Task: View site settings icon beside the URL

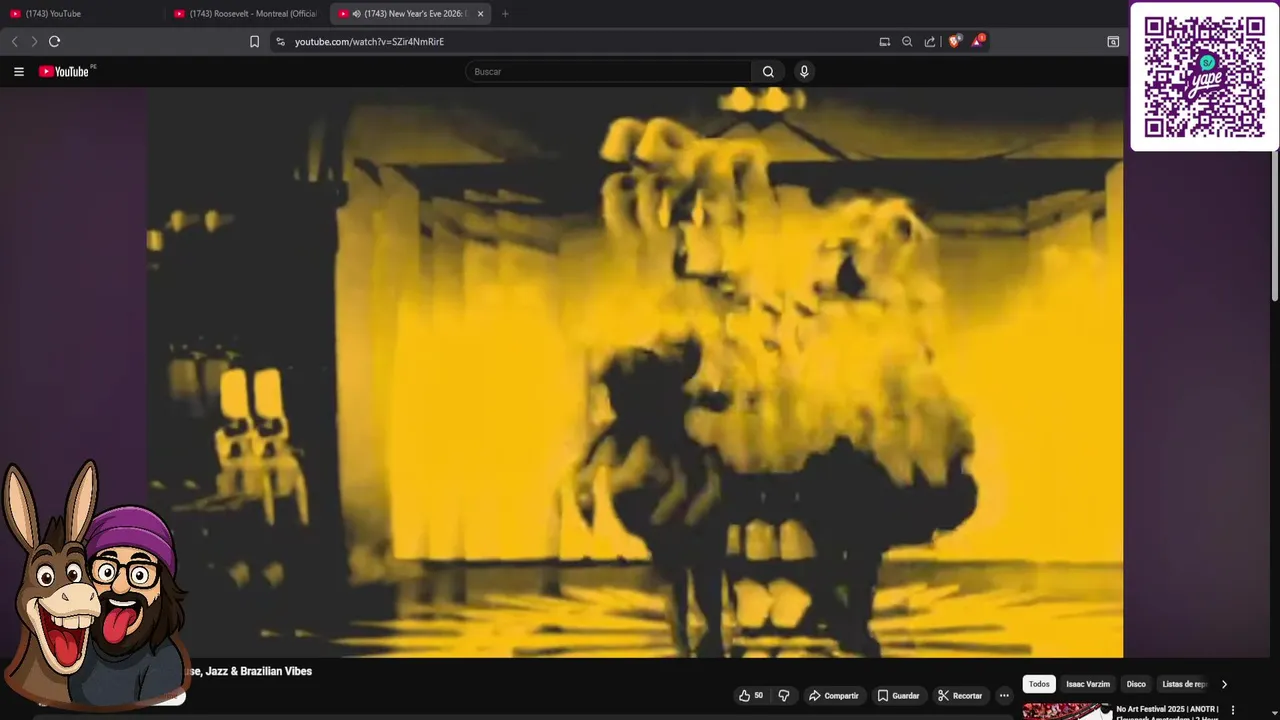Action: coord(280,41)
